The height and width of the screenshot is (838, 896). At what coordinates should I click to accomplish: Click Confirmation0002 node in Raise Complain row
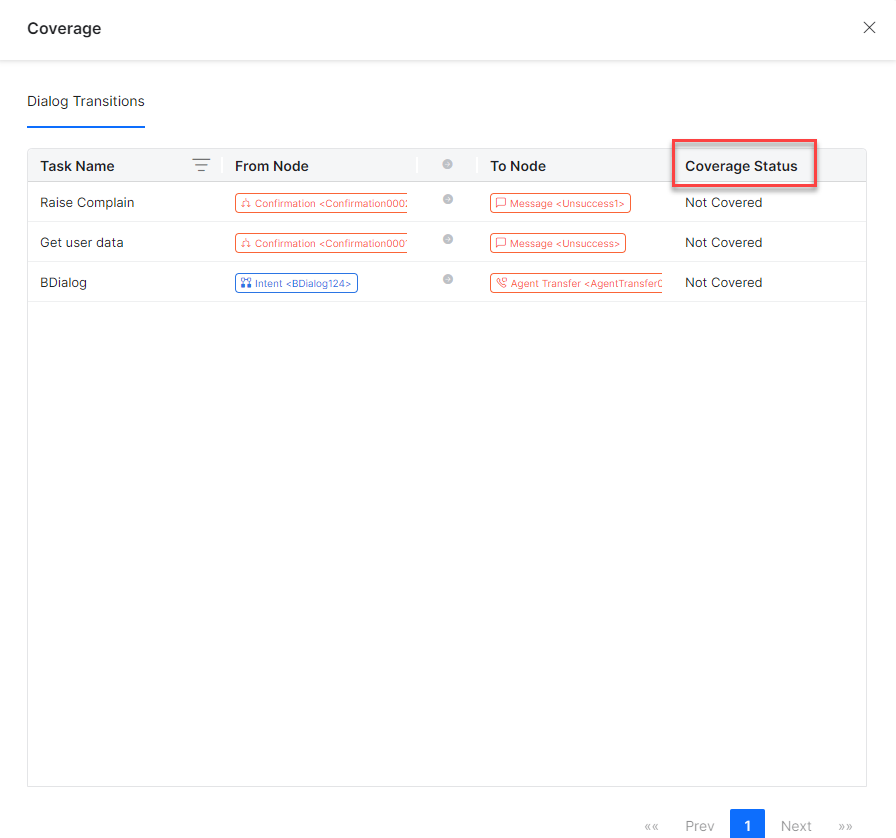tap(321, 203)
